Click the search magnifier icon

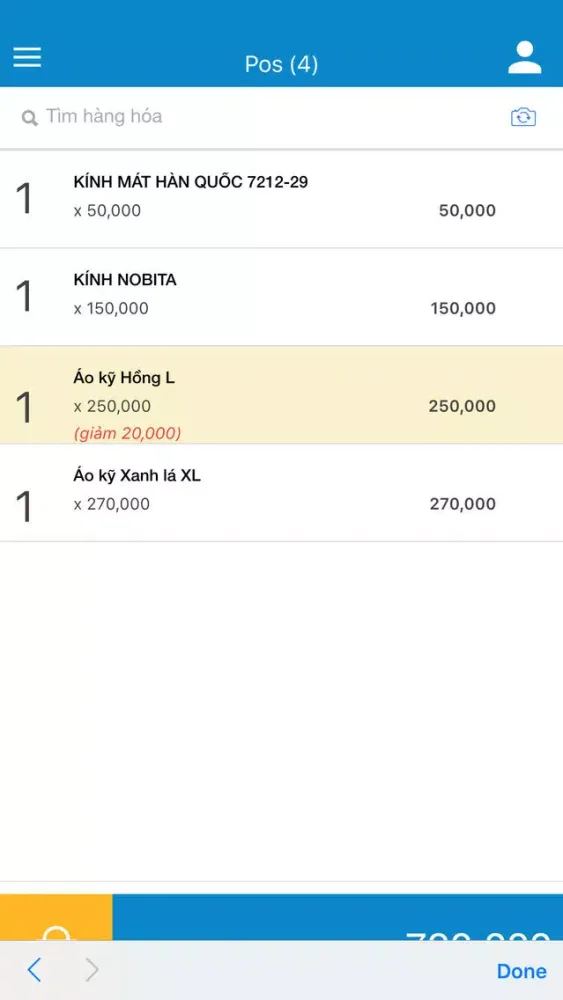coord(29,118)
